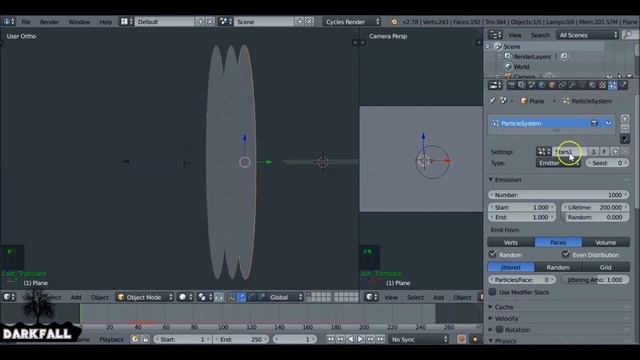Viewport: 640px width, 360px height.
Task: Open the Emitter type dropdown
Action: click(x=558, y=163)
